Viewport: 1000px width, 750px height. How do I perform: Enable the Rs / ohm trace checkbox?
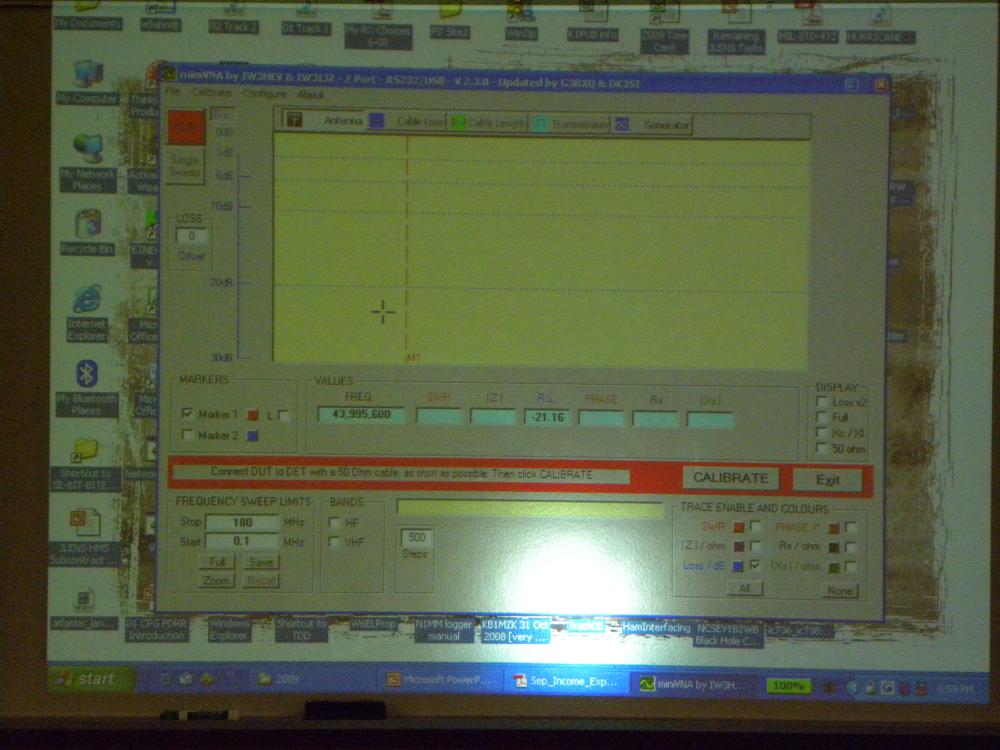tap(850, 547)
